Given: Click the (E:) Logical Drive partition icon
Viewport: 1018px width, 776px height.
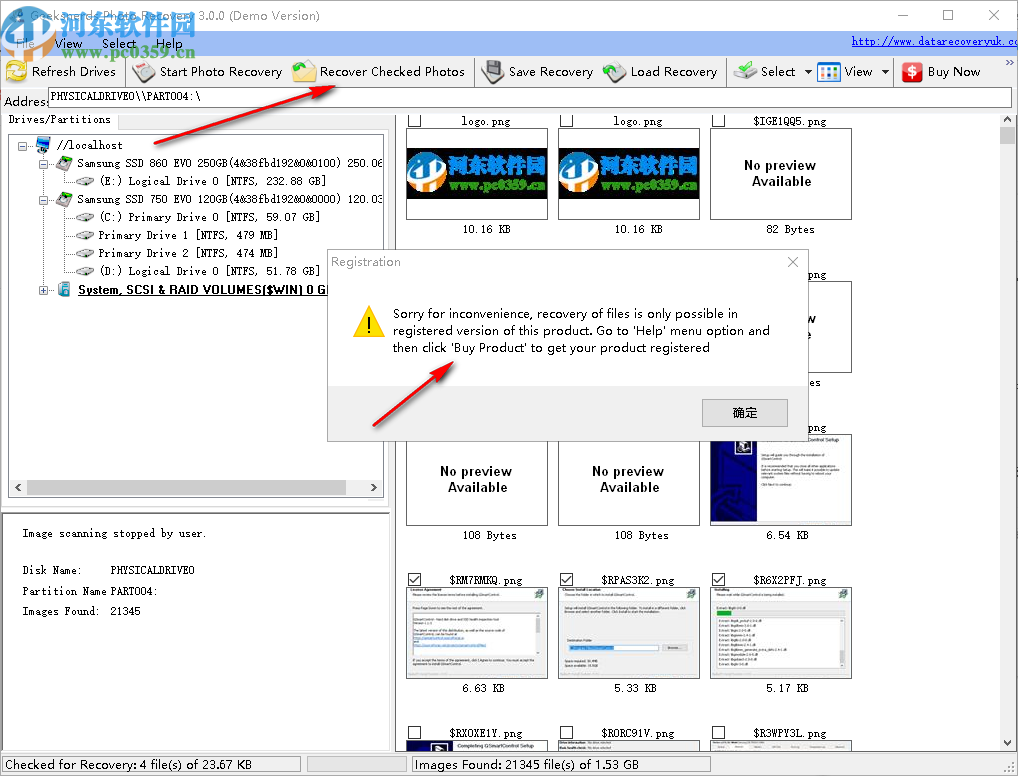Looking at the screenshot, I should pyautogui.click(x=85, y=181).
